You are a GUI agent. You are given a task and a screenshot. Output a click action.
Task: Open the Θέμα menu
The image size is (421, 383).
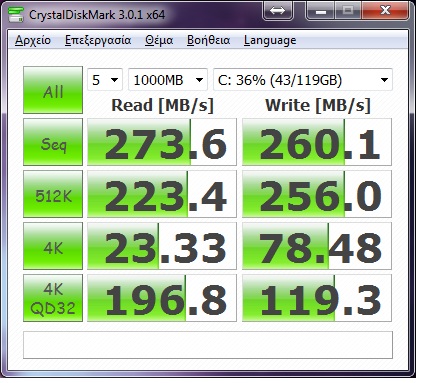pyautogui.click(x=159, y=40)
